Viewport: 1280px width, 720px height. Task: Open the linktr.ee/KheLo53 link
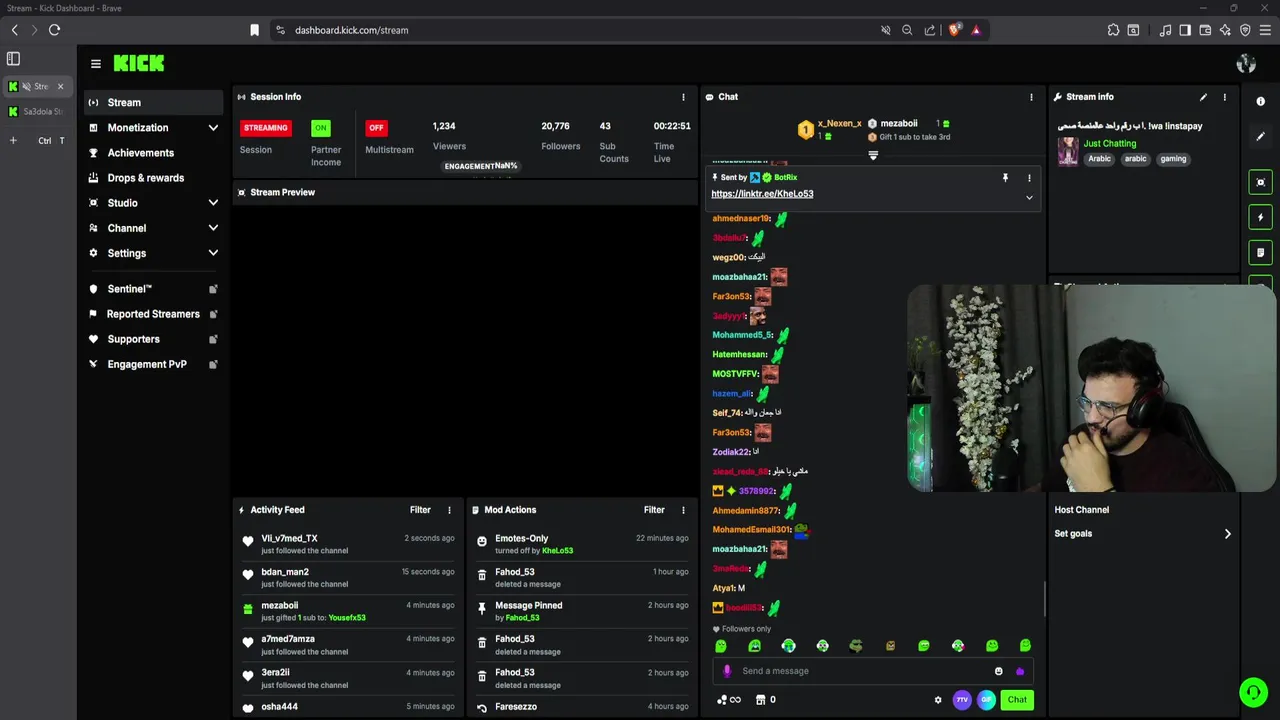pyautogui.click(x=762, y=194)
